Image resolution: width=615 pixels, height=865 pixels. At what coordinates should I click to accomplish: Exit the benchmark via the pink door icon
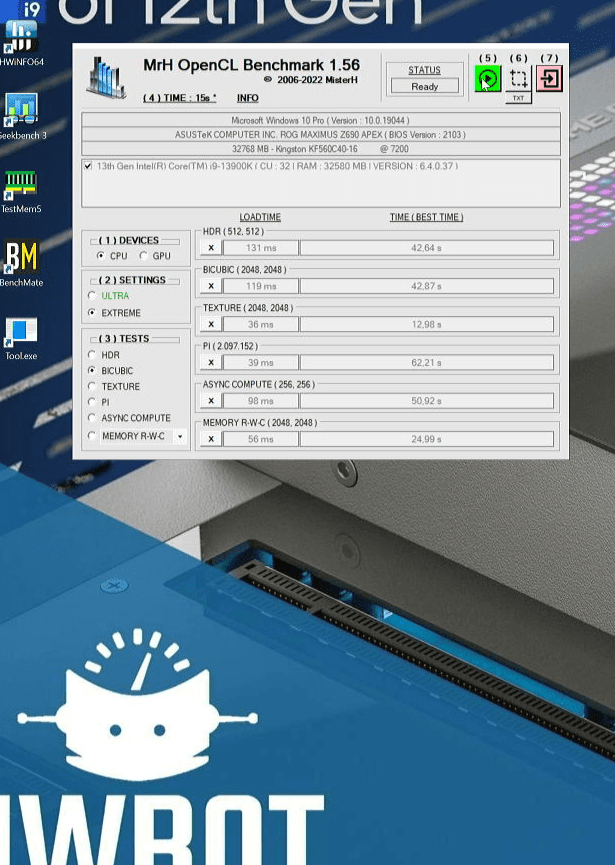pyautogui.click(x=549, y=78)
